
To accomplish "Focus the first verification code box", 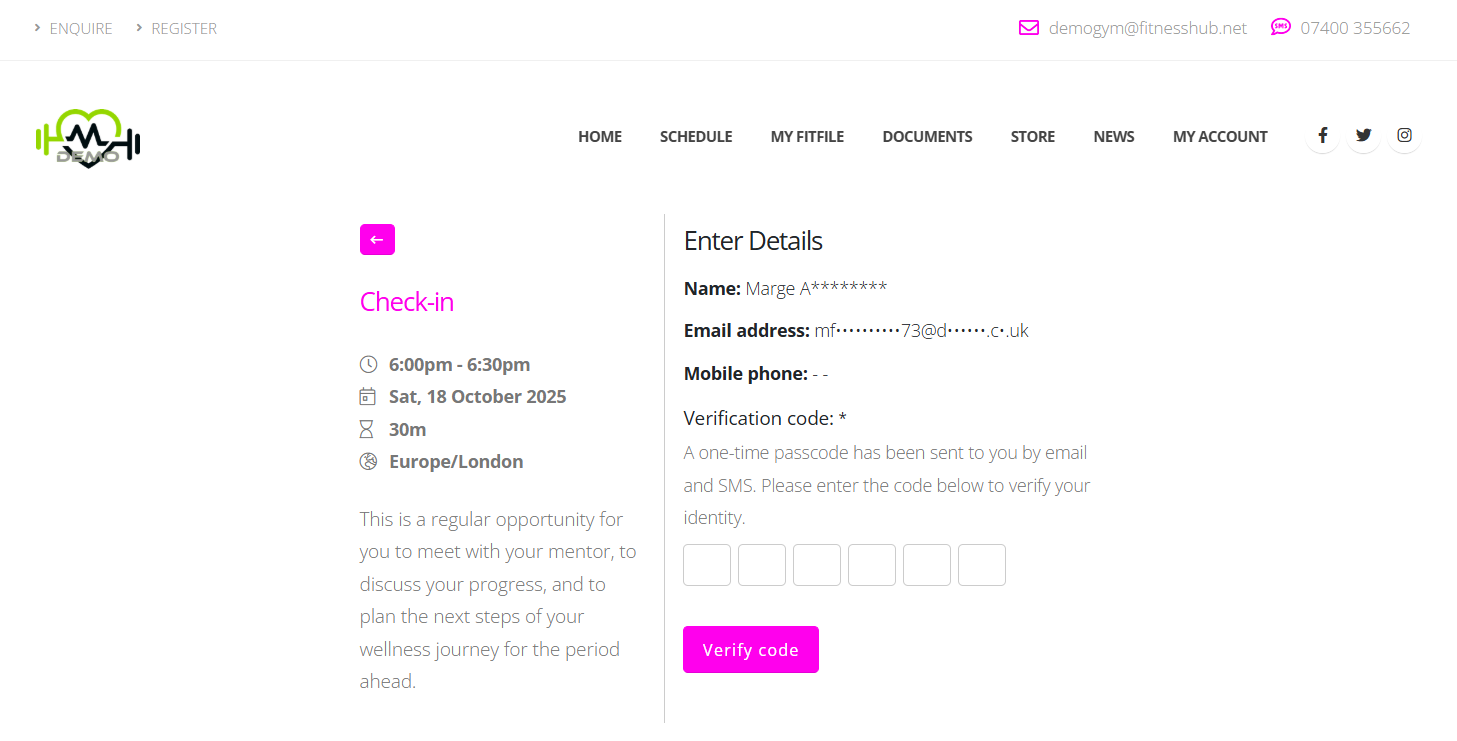I will pos(707,565).
